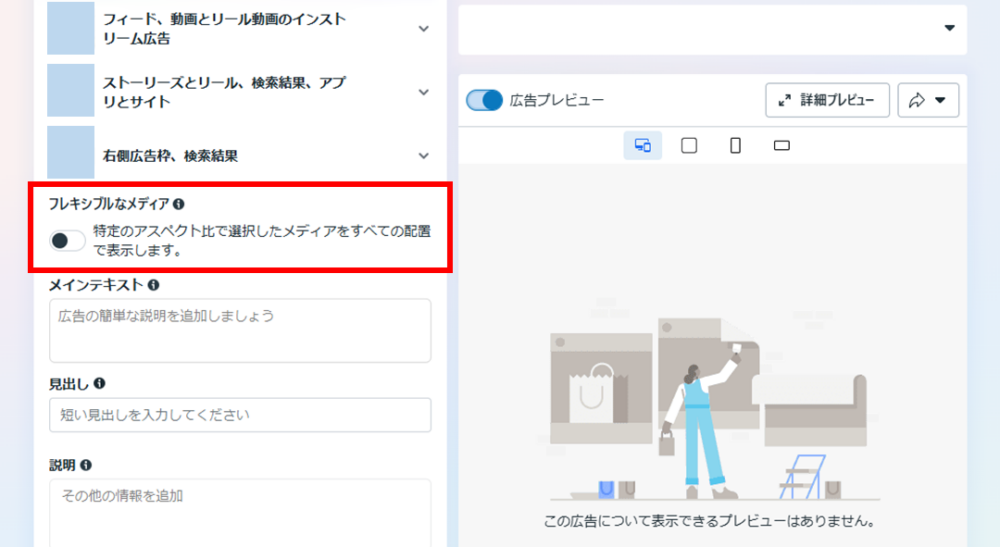Click the 詳細プレビュー button
Screen dimensions: 1000x547
827,100
